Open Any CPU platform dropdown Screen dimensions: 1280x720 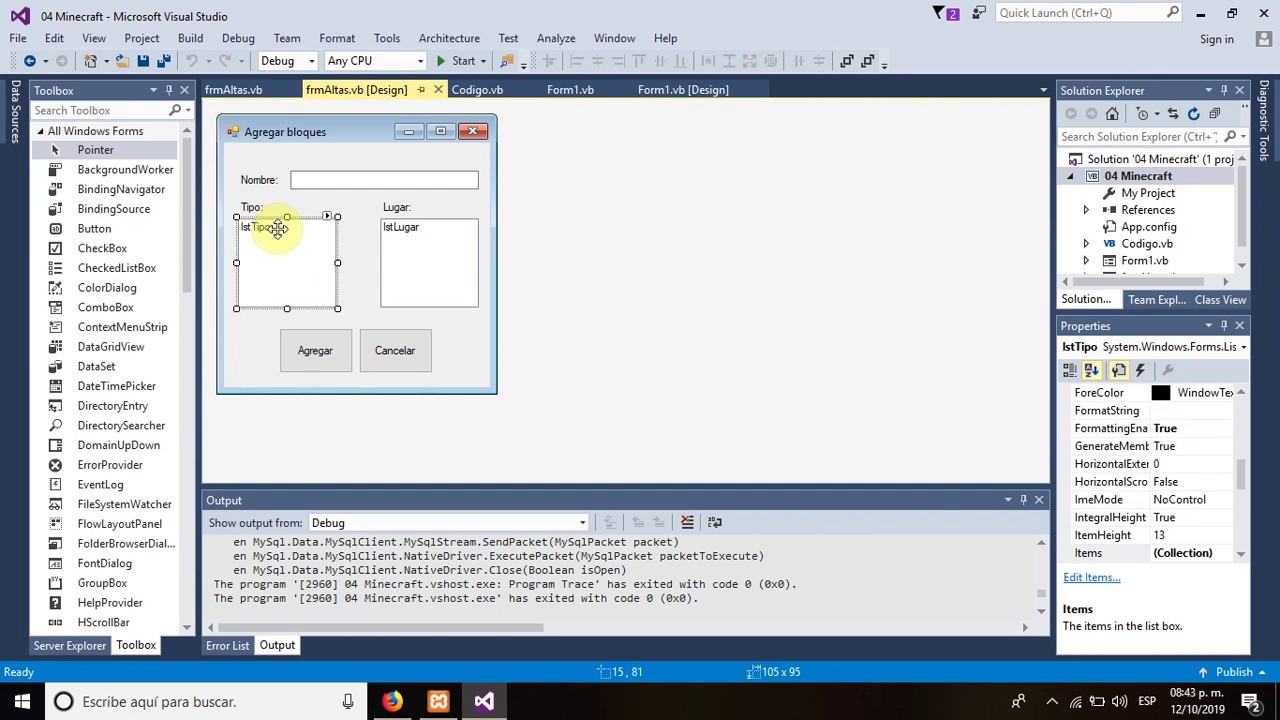coord(420,61)
